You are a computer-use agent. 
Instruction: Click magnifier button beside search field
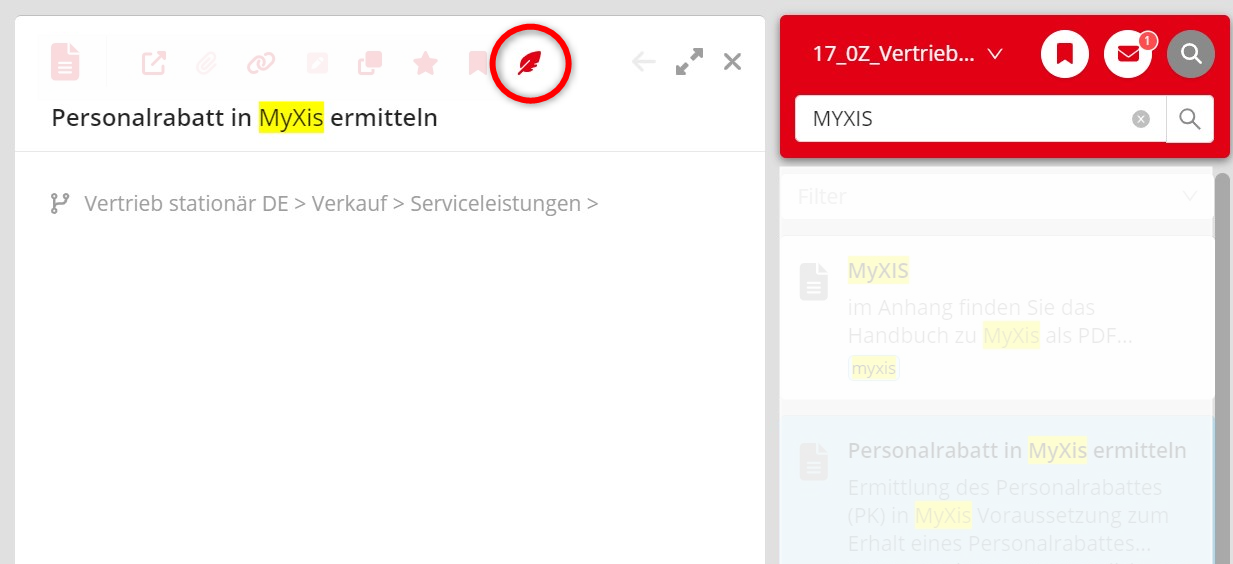1190,119
